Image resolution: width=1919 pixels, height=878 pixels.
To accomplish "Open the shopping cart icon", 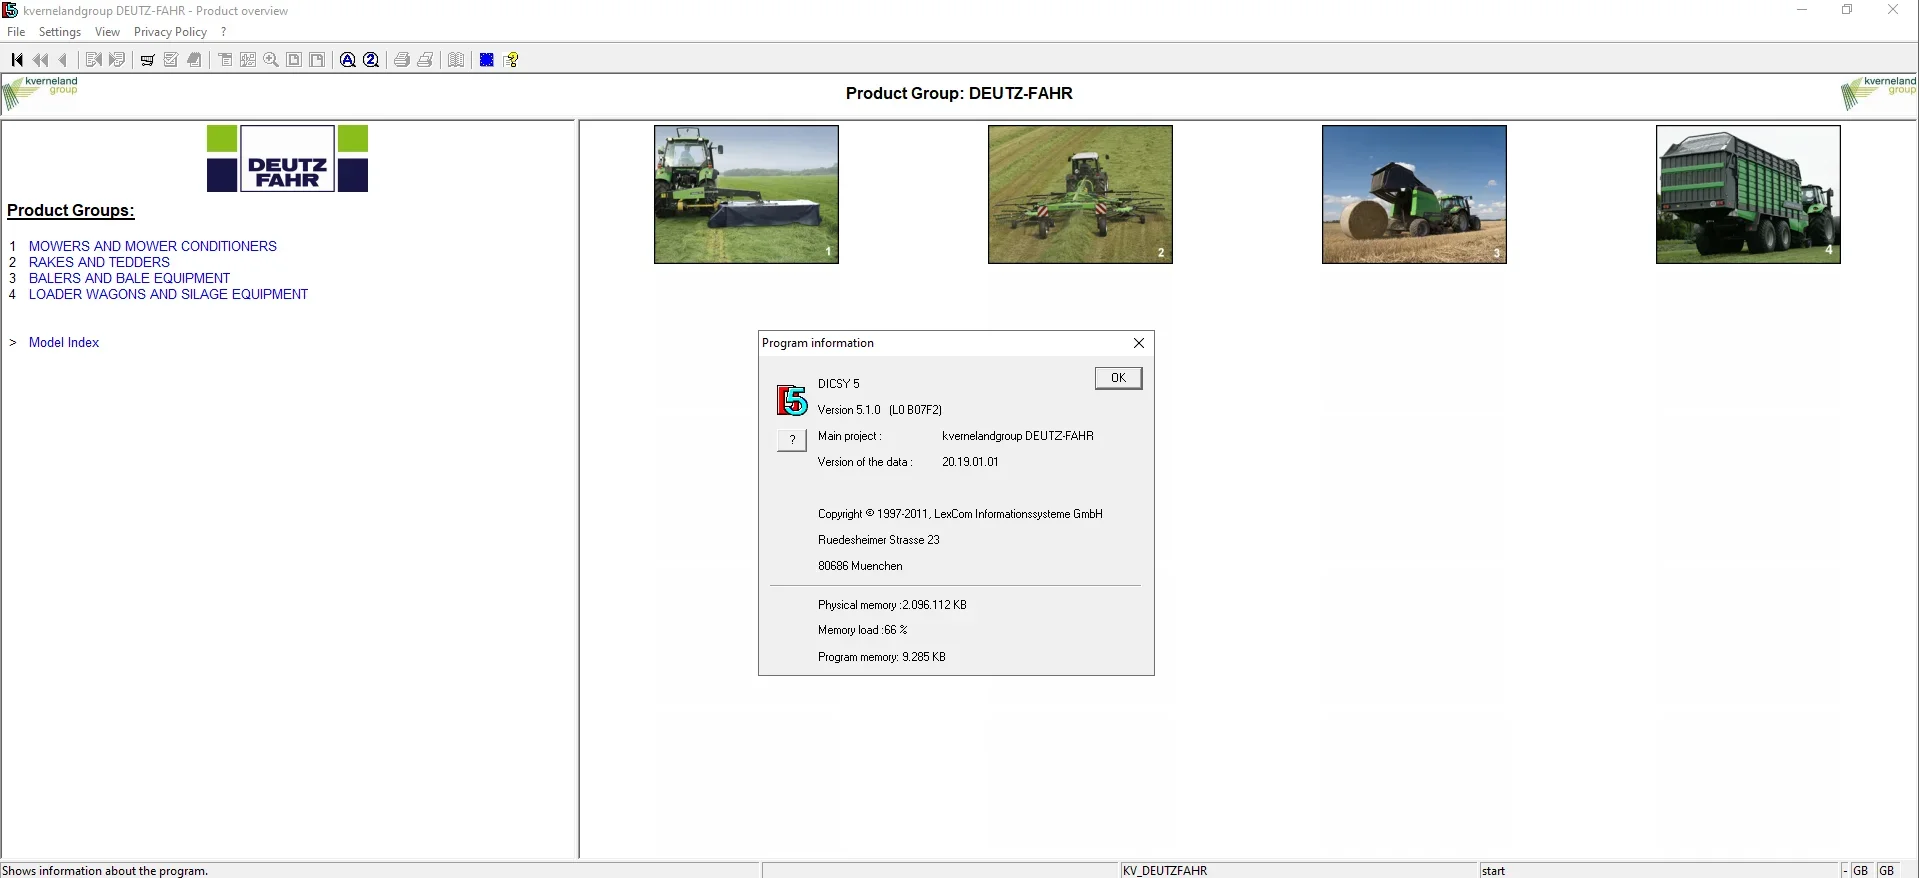I will [147, 60].
